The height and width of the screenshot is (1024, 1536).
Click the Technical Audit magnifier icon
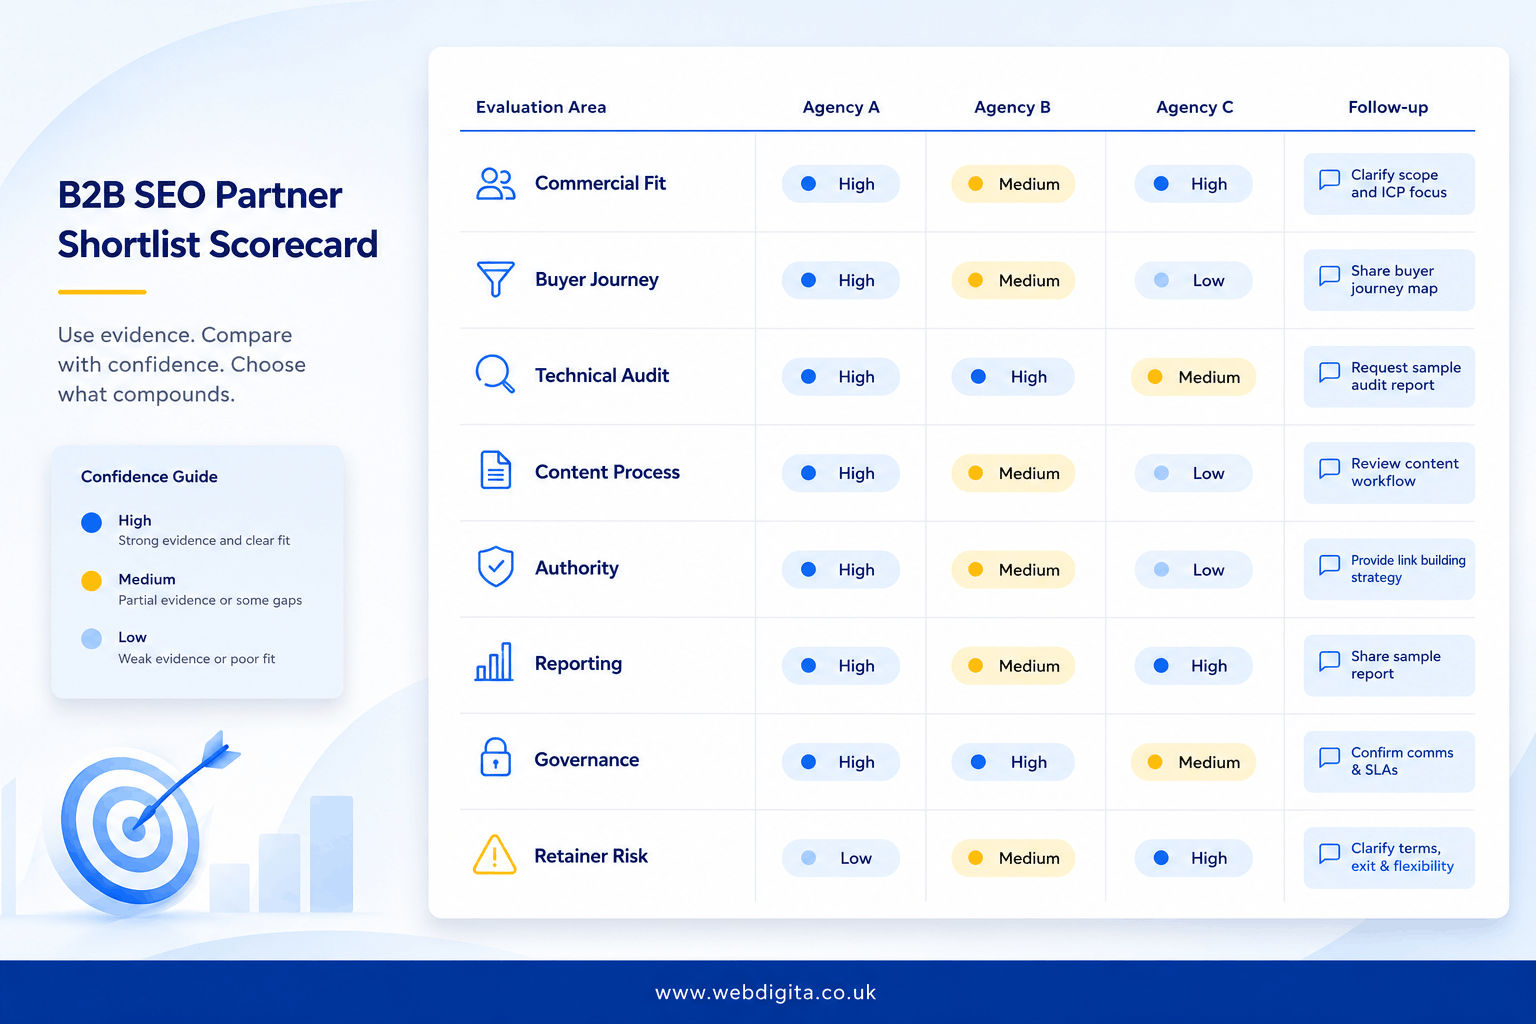pyautogui.click(x=495, y=374)
